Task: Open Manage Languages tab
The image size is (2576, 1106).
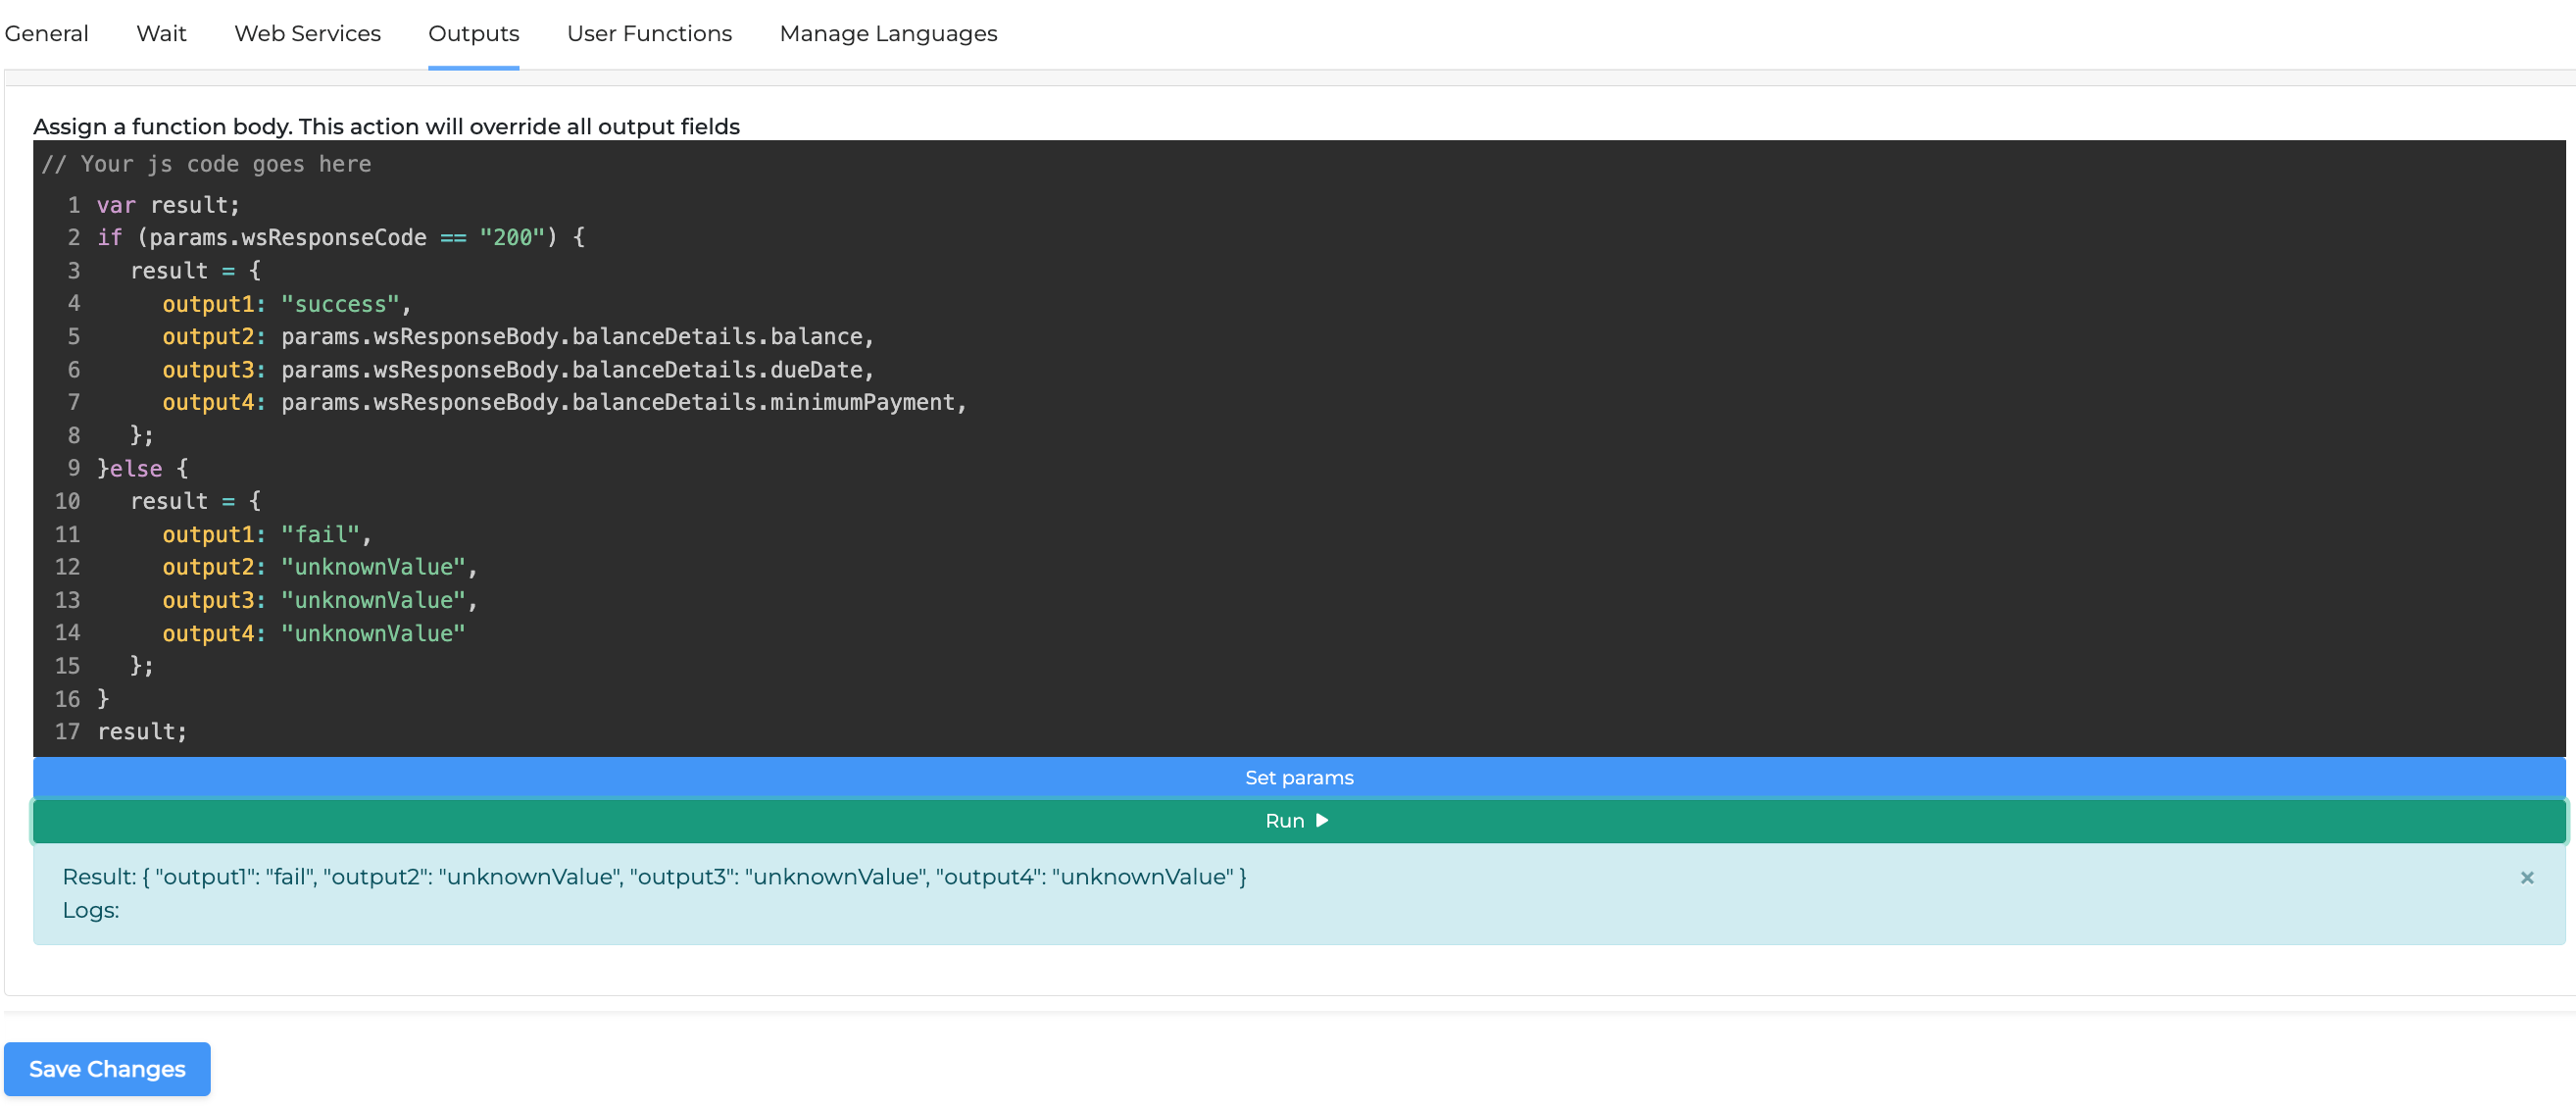Action: [888, 33]
